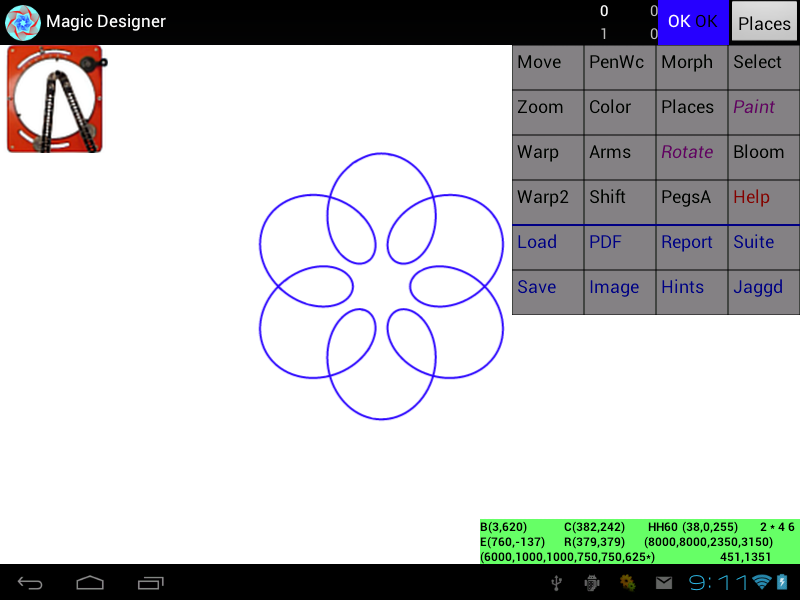Toggle the Rotate mode
Viewport: 800px width, 600px height.
(691, 157)
